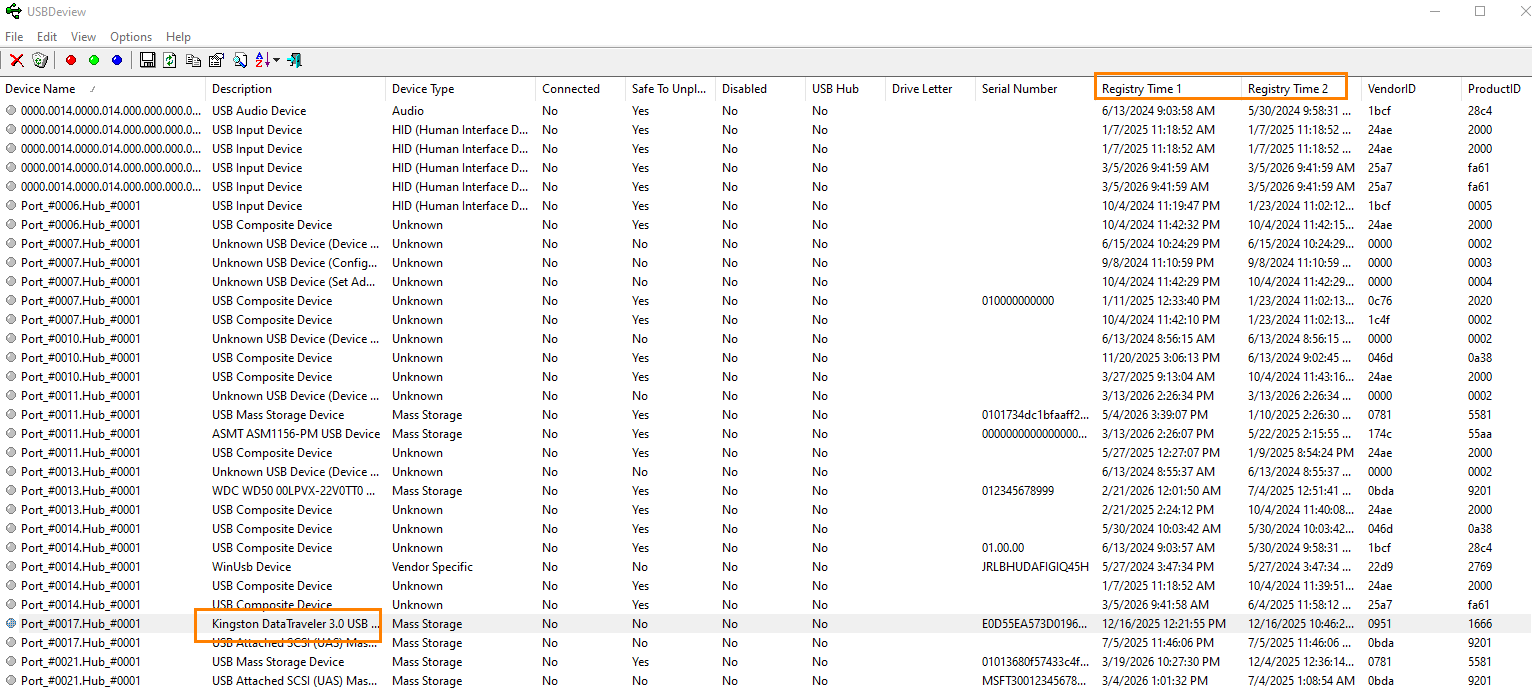Sort by the Connected column header
This screenshot has height=691, width=1532.
(581, 89)
